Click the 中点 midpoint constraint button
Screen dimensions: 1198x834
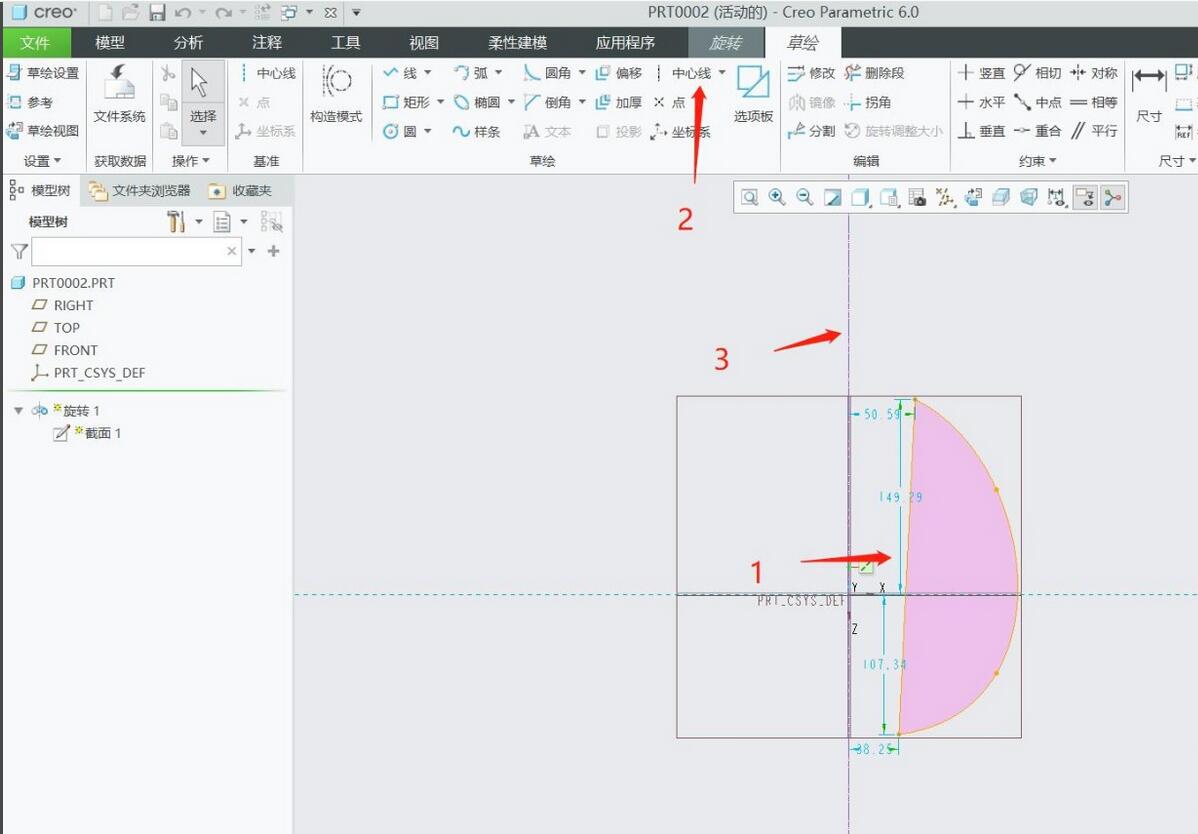tap(1038, 102)
